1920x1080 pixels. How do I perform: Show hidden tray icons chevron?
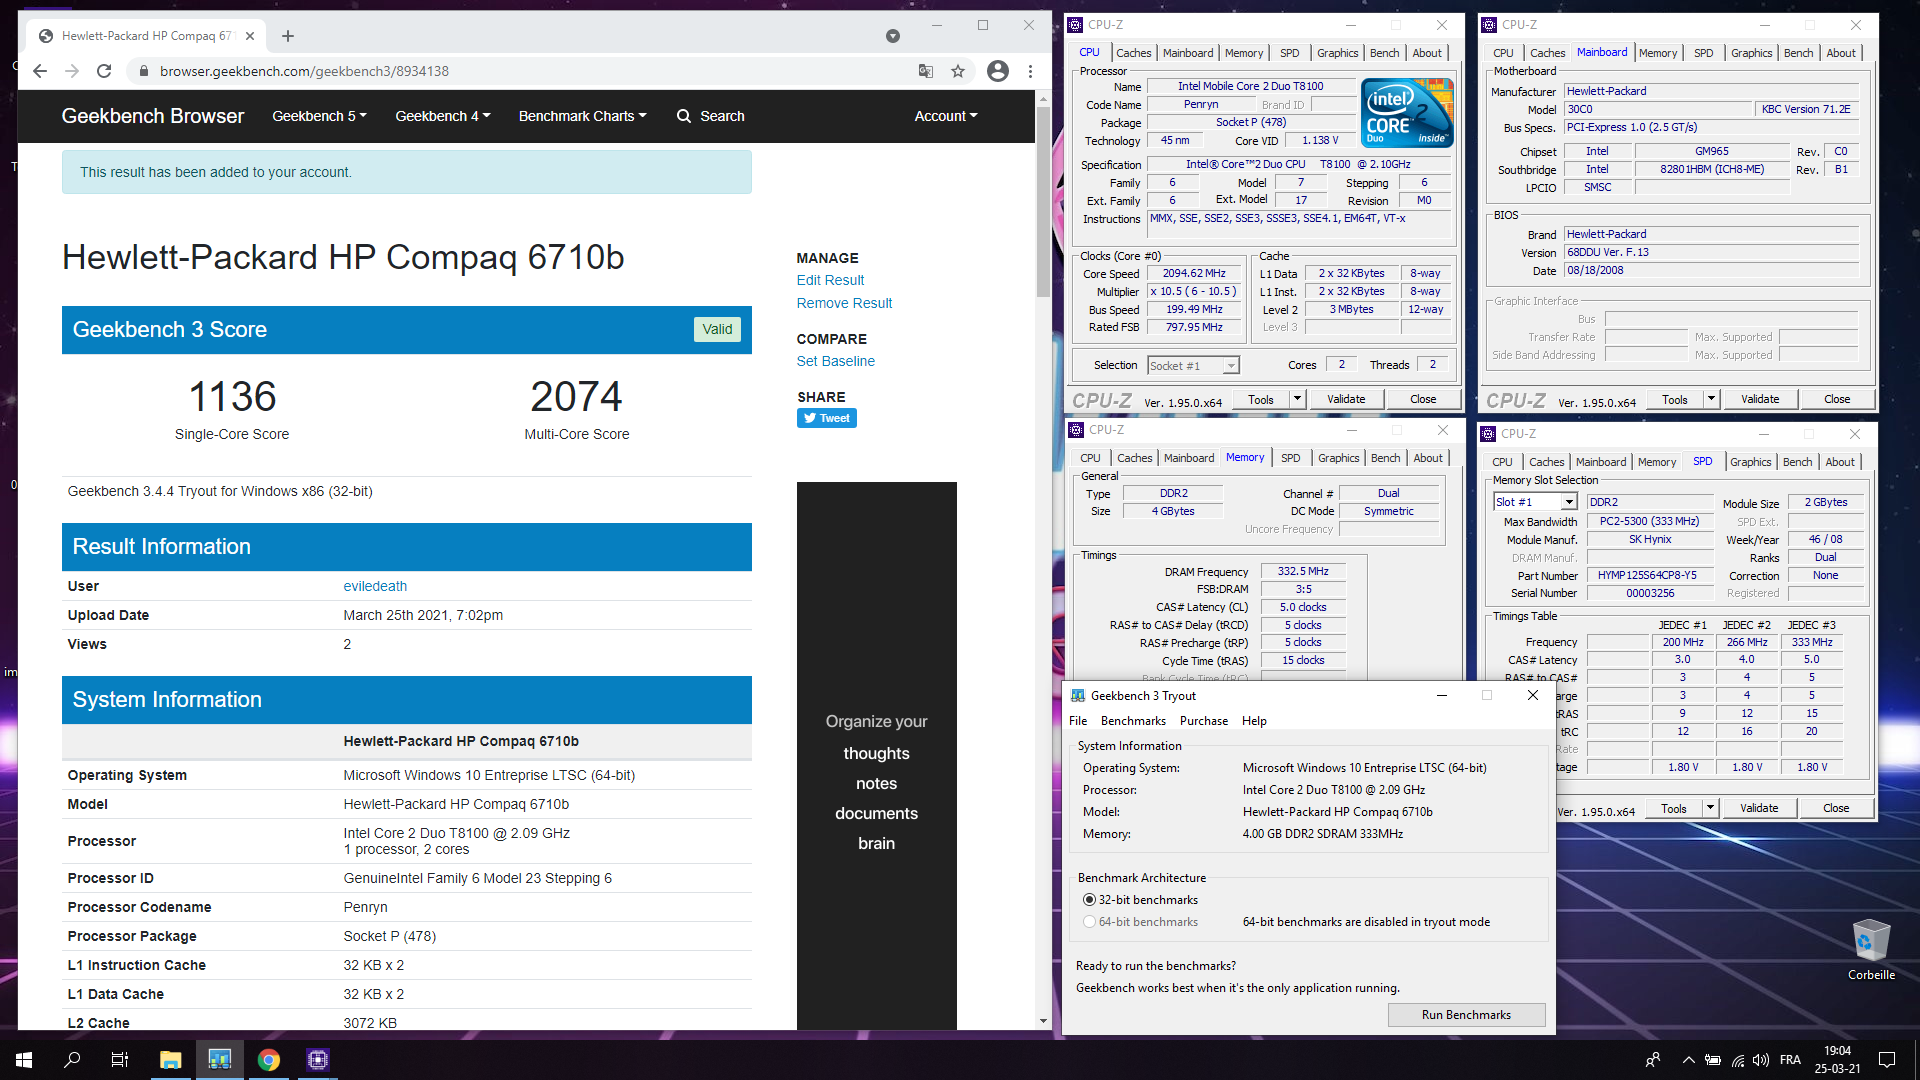click(1689, 1060)
